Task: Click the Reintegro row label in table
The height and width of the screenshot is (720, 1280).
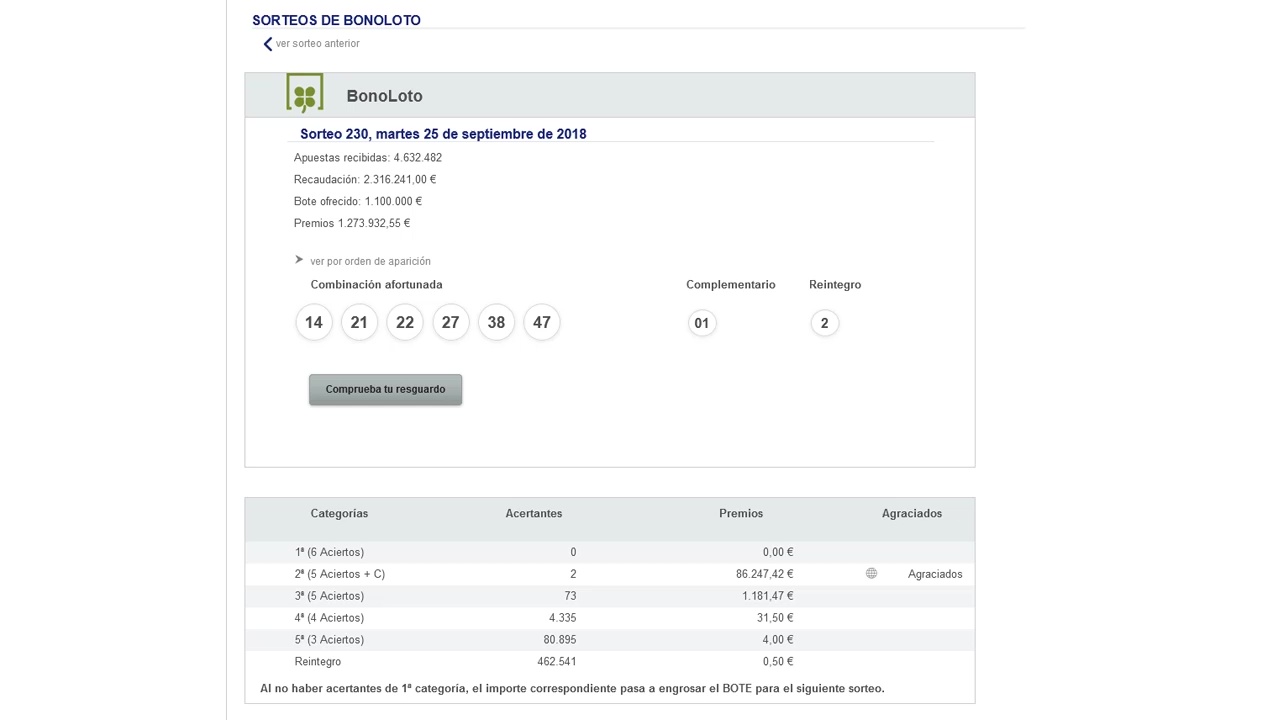Action: click(x=318, y=662)
